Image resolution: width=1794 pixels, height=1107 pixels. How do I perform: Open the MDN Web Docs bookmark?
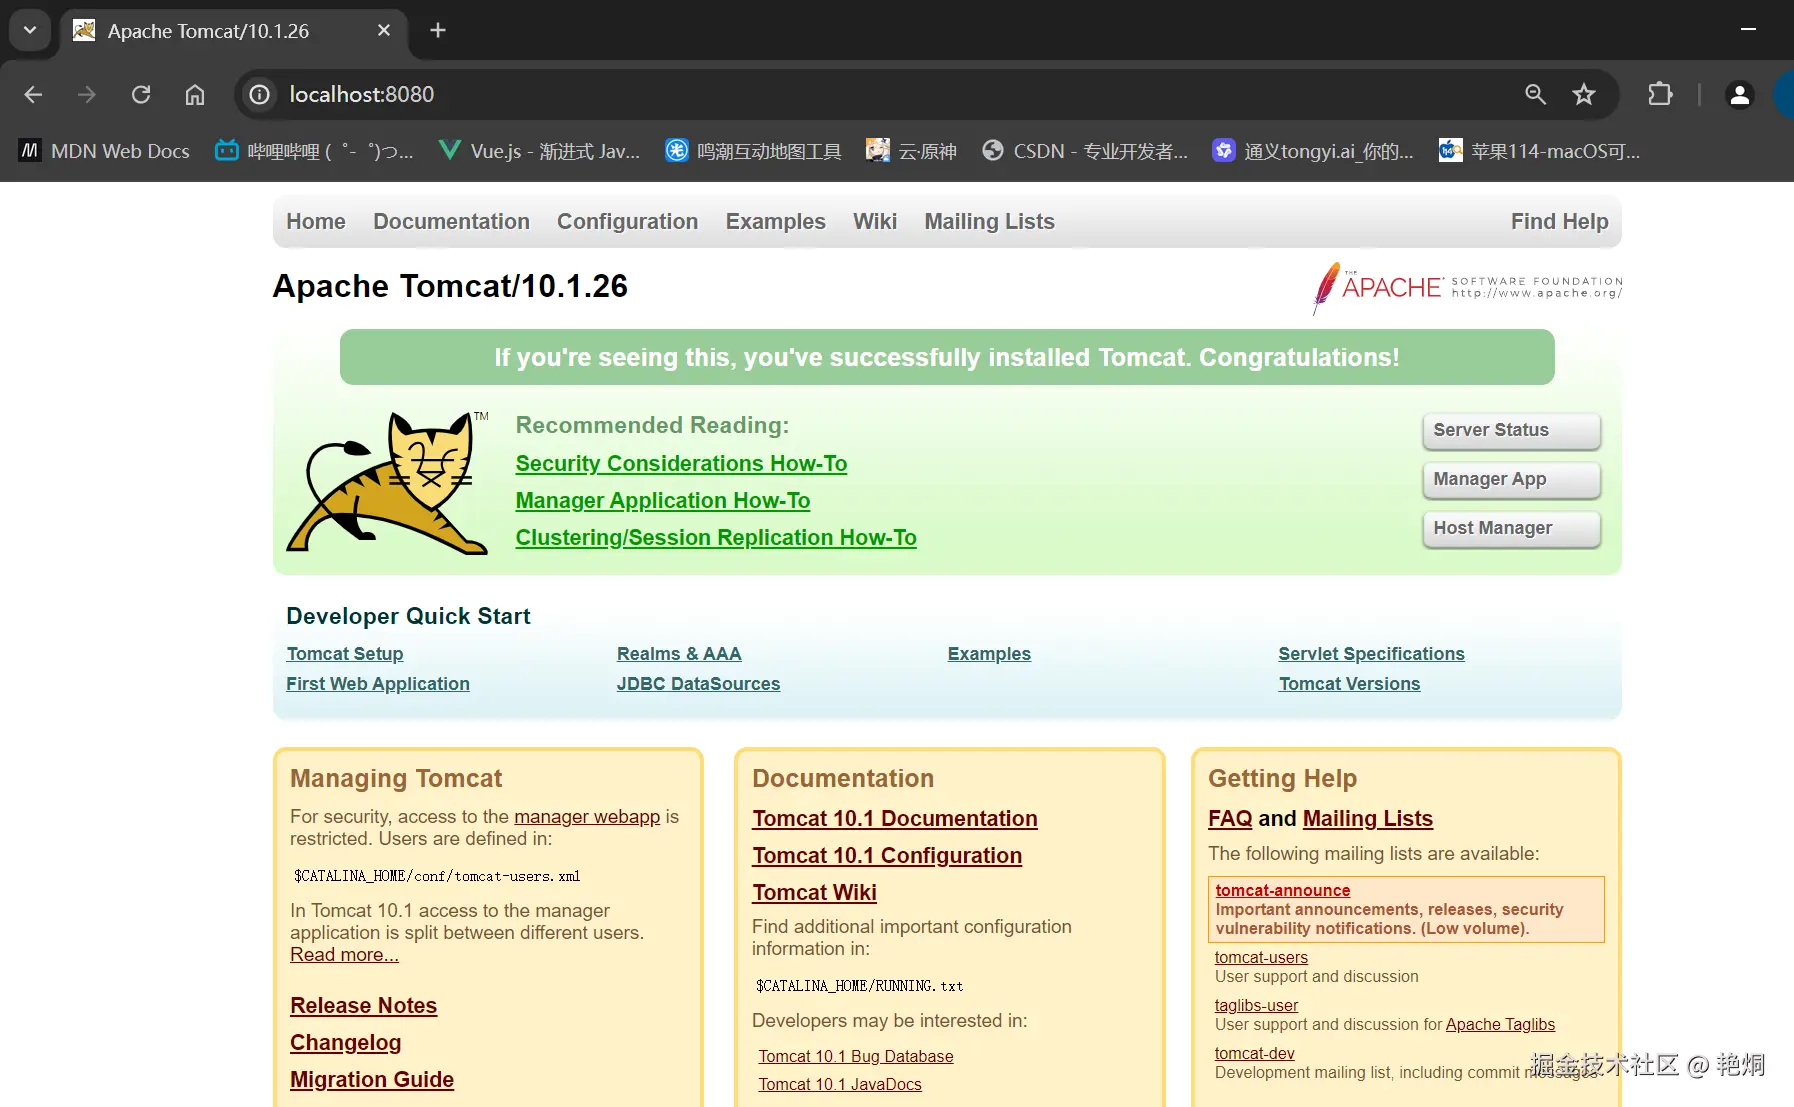pyautogui.click(x=104, y=151)
